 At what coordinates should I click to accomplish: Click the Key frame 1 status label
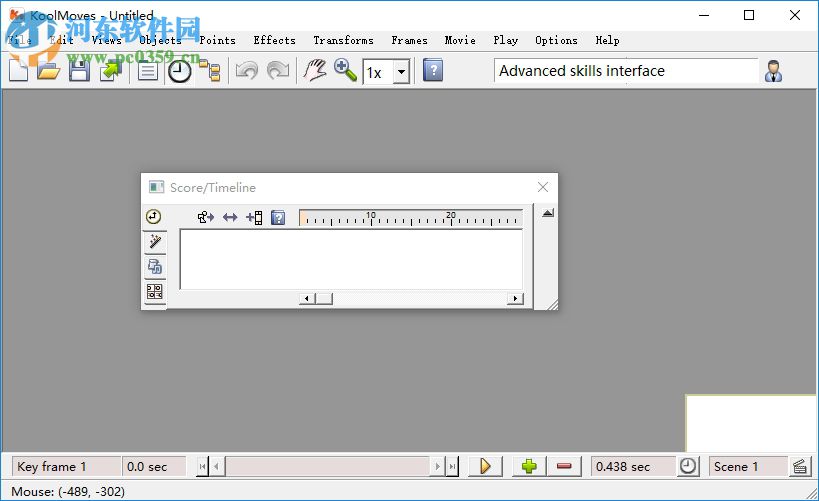[66, 467]
